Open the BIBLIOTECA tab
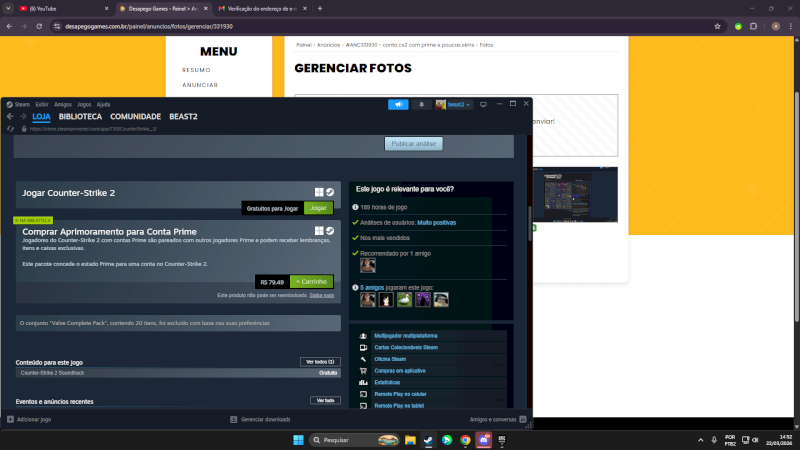The width and height of the screenshot is (800, 450). pos(80,117)
